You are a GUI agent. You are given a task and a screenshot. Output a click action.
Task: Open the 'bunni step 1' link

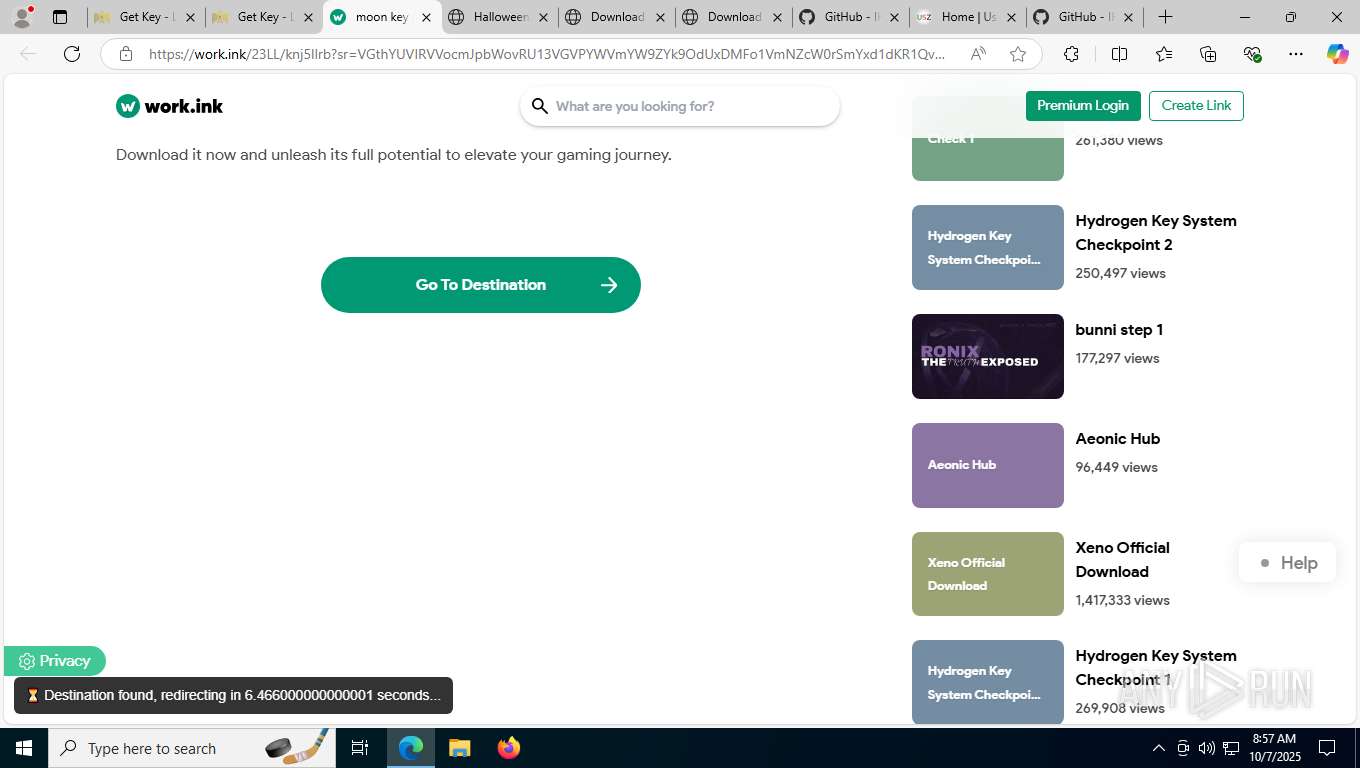pos(1119,330)
